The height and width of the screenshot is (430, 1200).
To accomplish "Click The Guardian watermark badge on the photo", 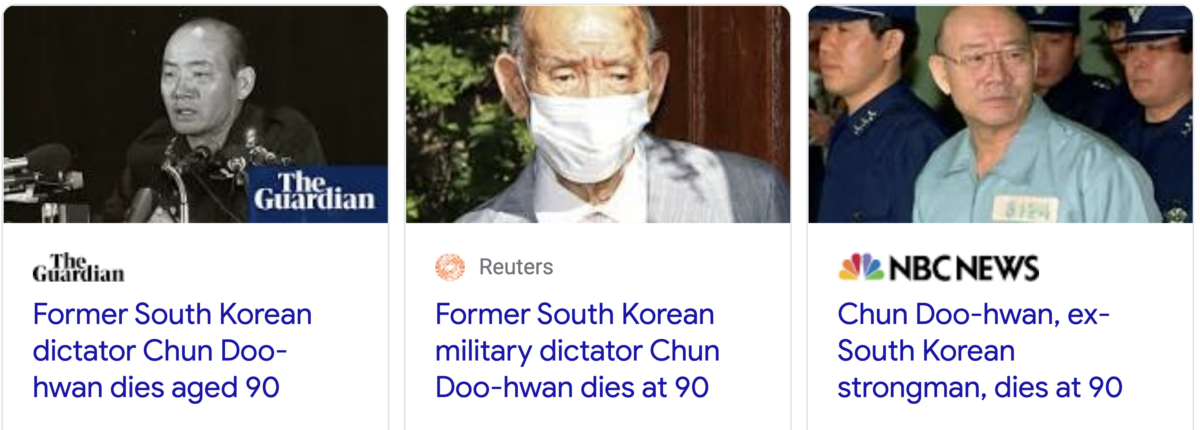I will tap(317, 190).
